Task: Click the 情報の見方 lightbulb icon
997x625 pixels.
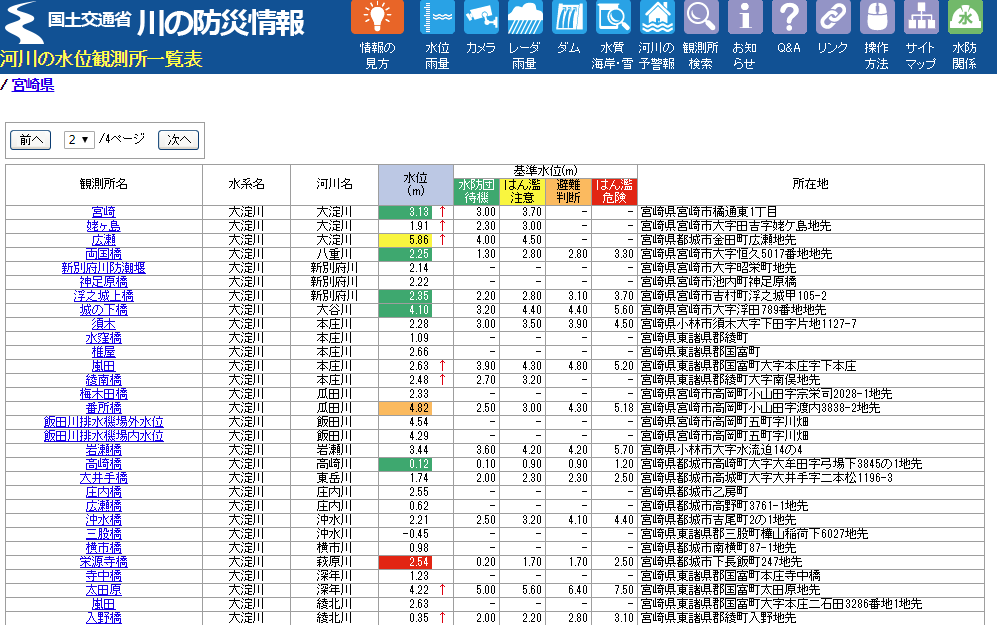Action: (x=377, y=18)
